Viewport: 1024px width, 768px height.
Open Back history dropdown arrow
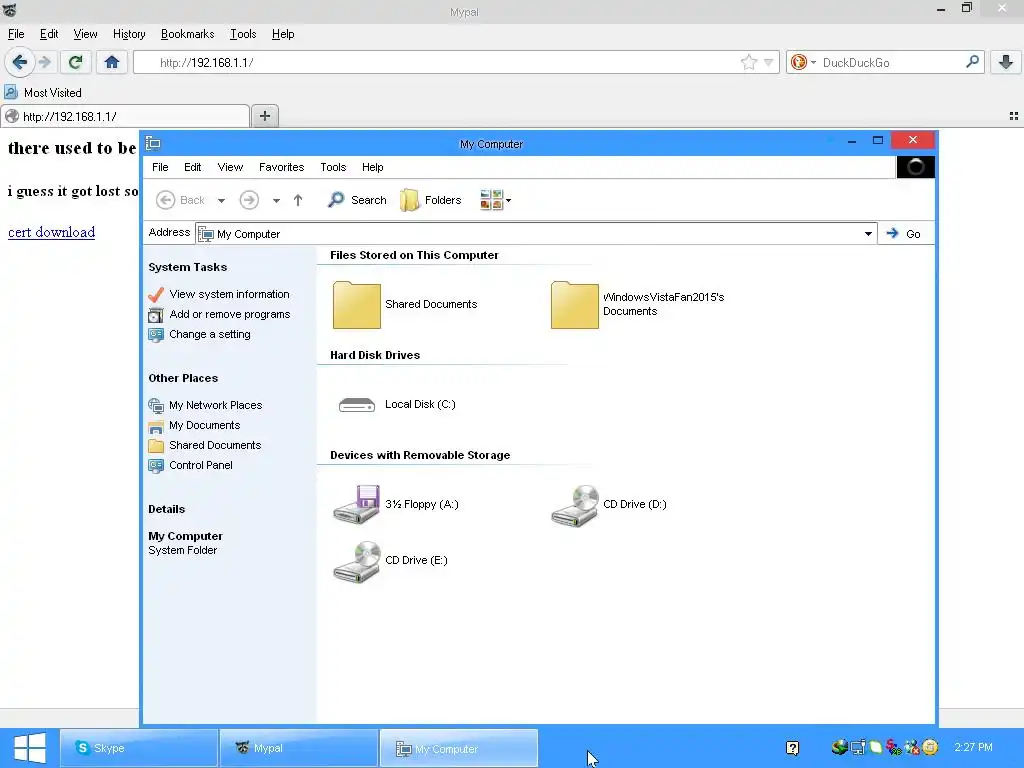point(221,200)
